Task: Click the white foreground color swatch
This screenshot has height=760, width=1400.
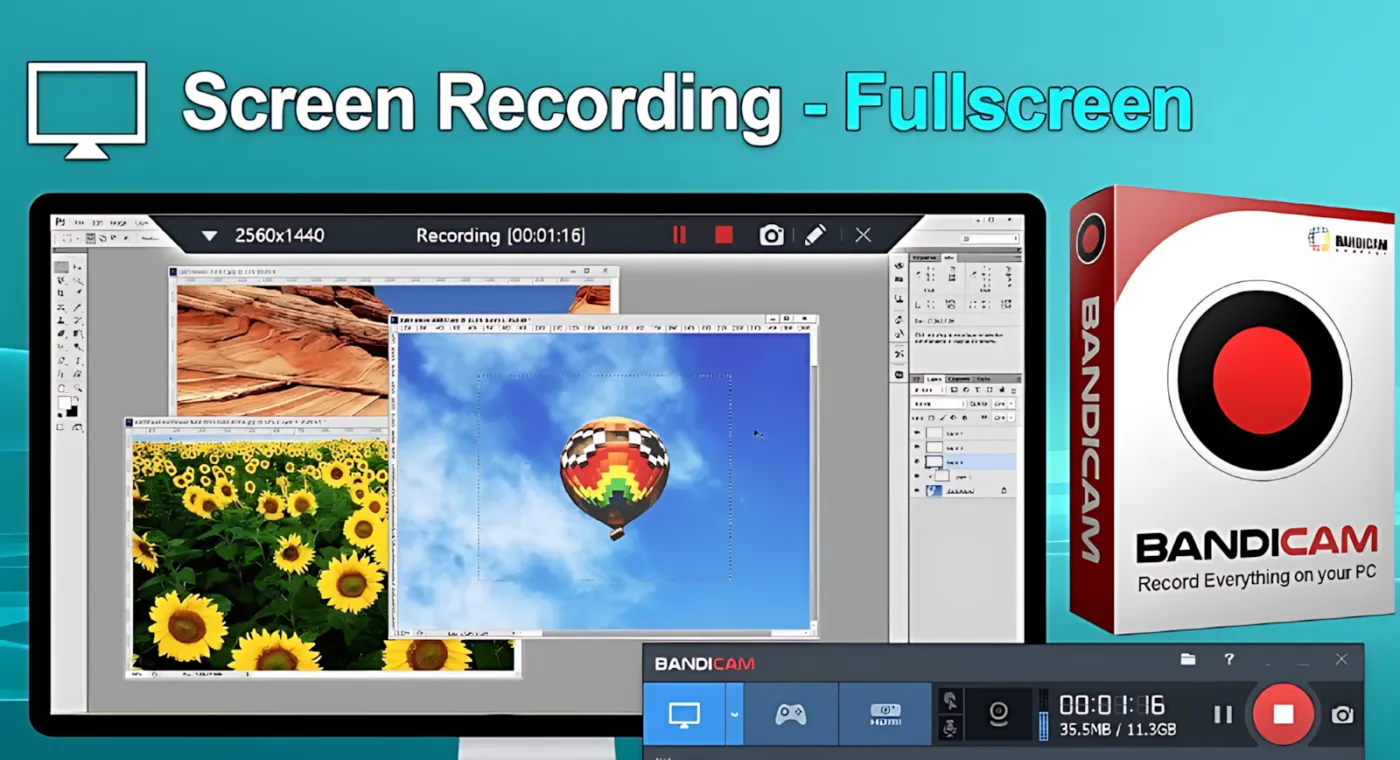Action: 63,403
